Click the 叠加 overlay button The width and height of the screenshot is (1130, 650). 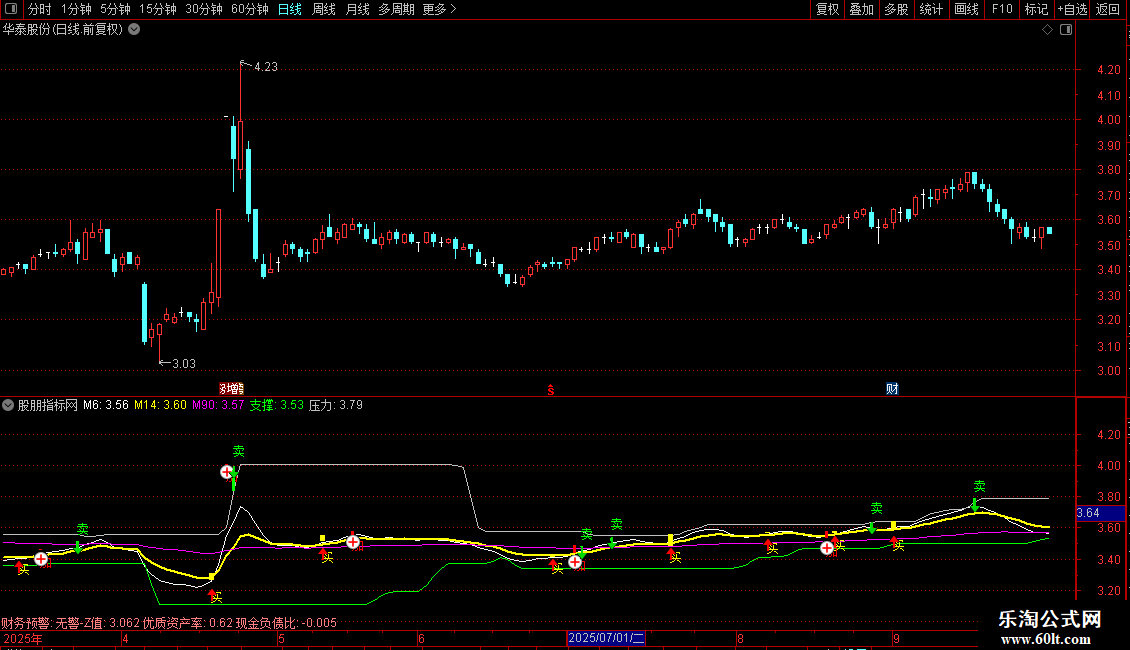click(x=862, y=9)
